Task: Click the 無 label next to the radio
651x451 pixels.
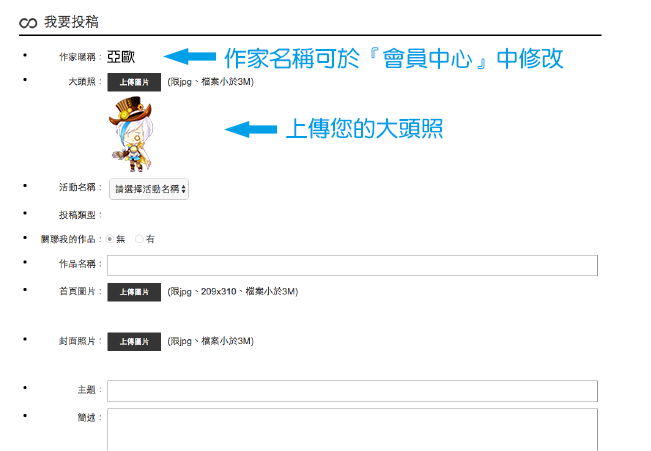Action: tap(120, 239)
